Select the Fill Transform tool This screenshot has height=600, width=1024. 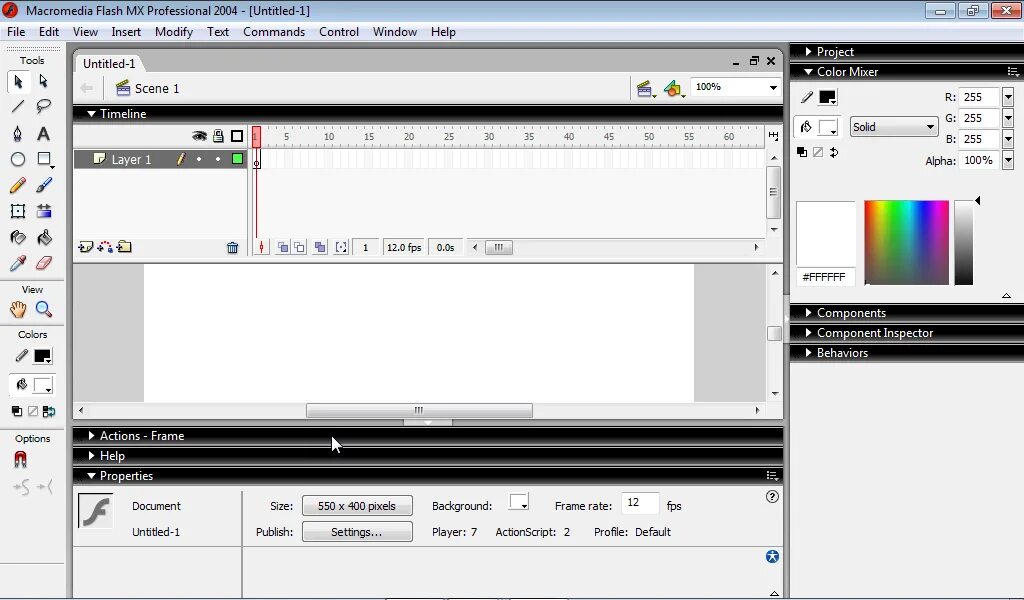tap(44, 211)
